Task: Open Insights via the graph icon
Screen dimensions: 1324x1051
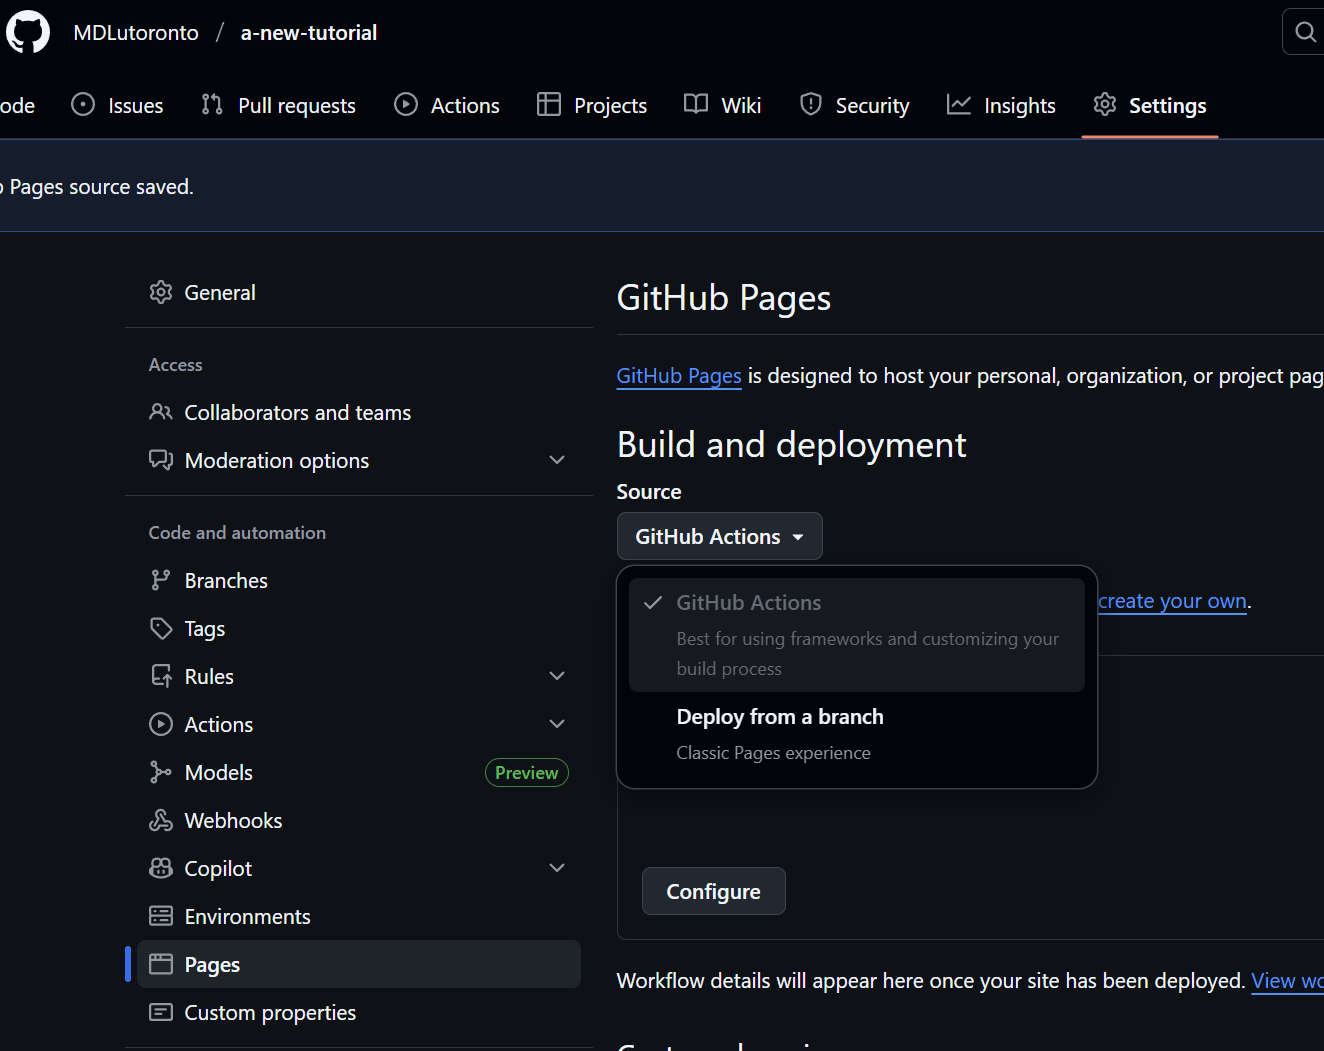Action: coord(960,104)
